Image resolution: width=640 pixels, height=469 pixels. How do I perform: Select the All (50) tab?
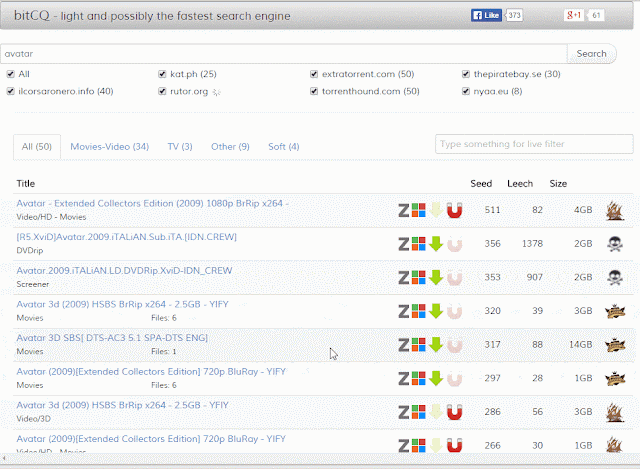tap(37, 147)
